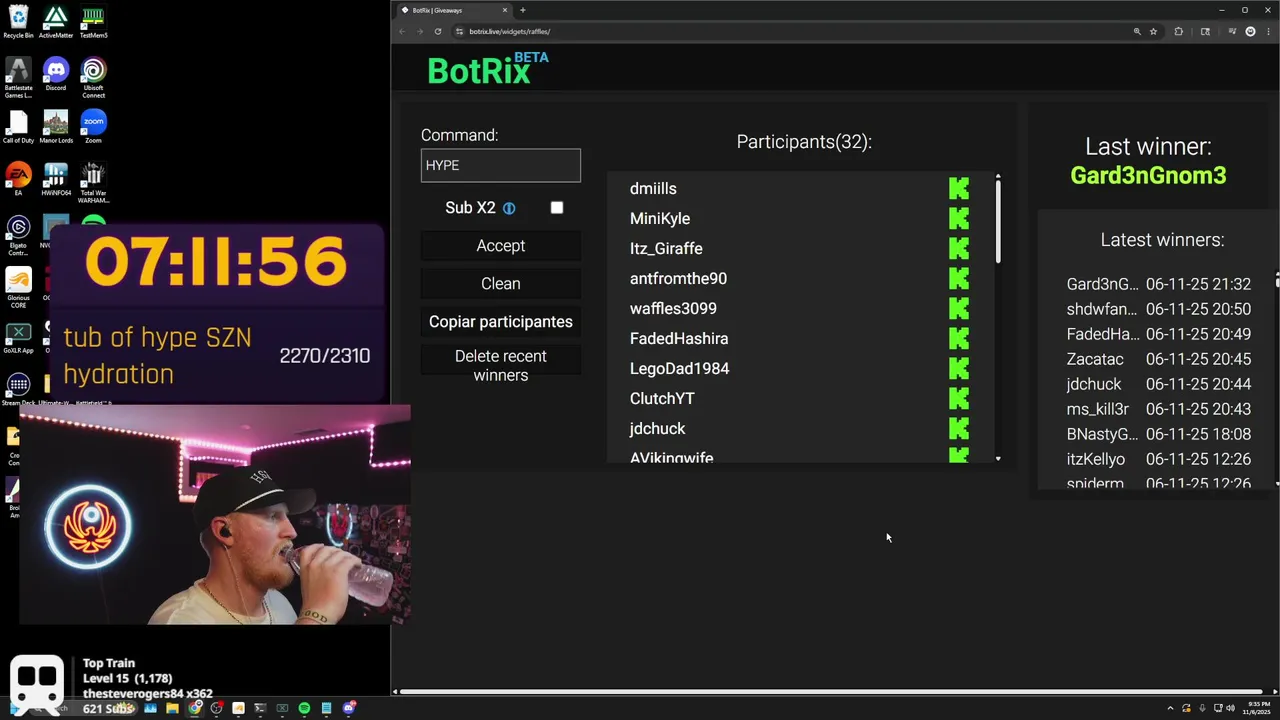
Task: Enable the Sub X2 checkbox
Action: pyautogui.click(x=557, y=208)
